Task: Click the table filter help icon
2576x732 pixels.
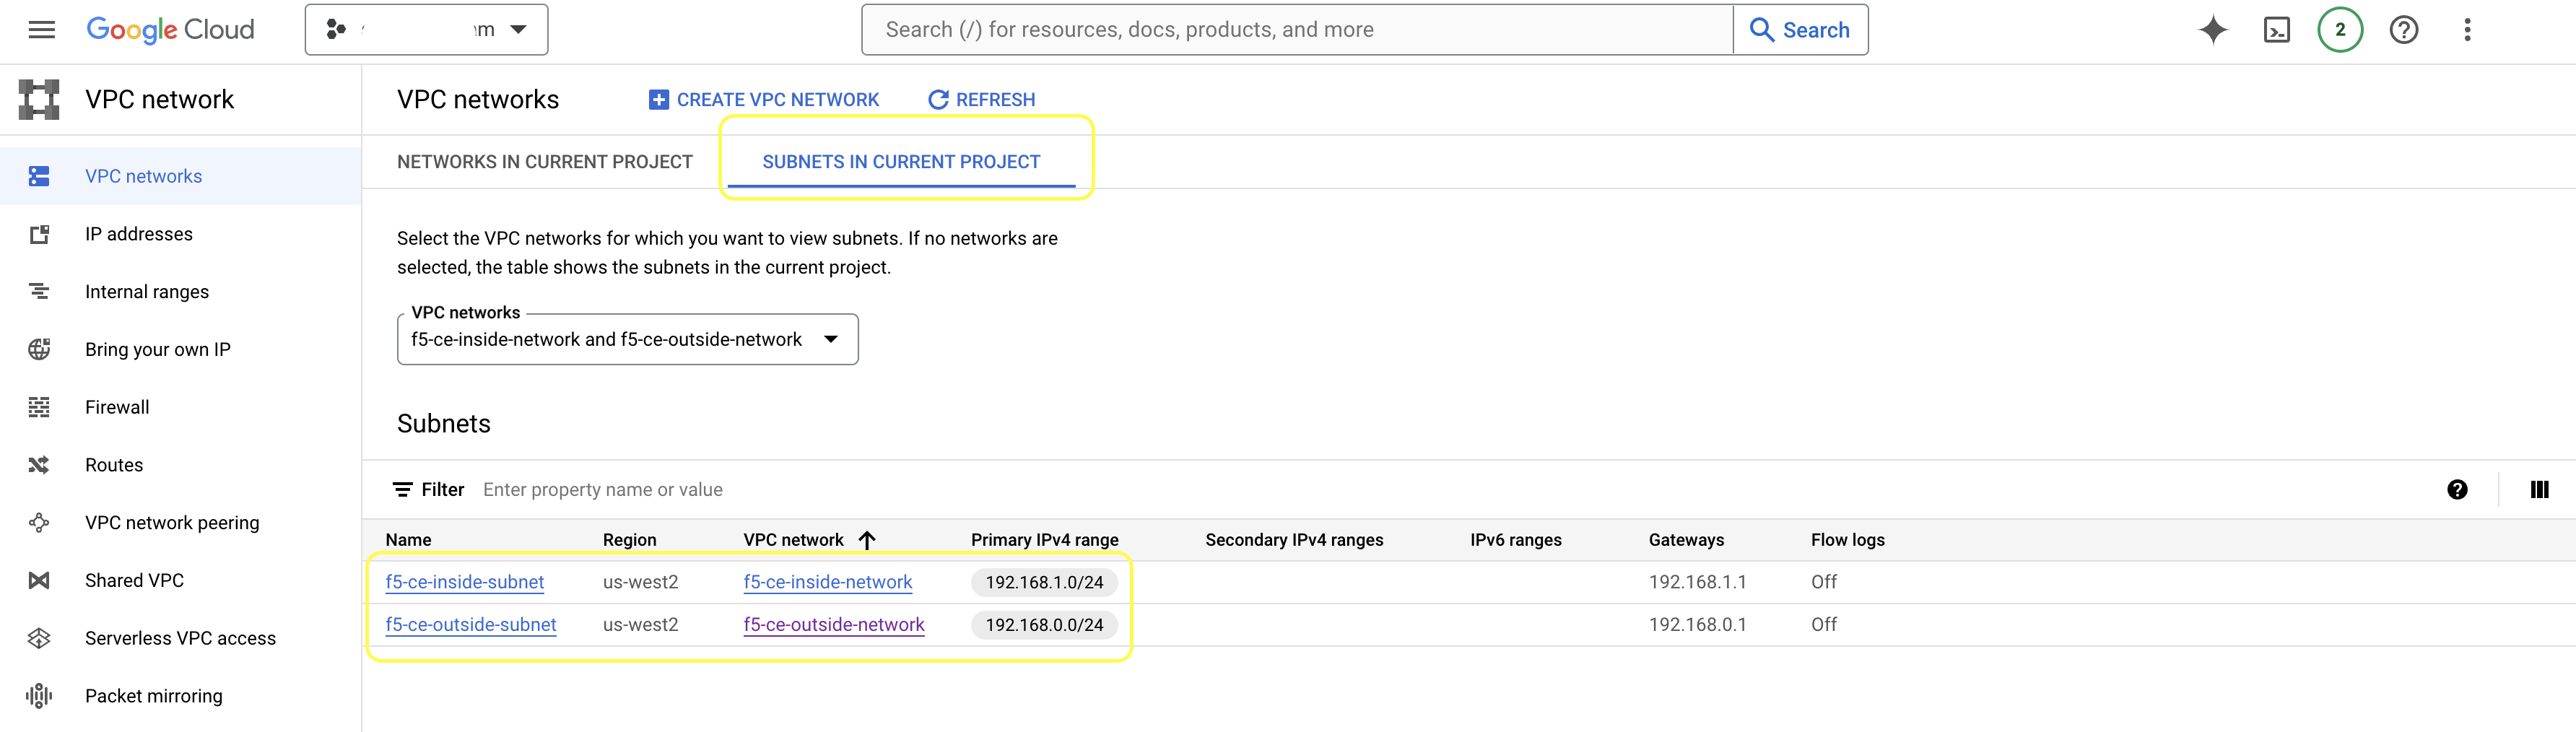Action: click(x=2457, y=490)
